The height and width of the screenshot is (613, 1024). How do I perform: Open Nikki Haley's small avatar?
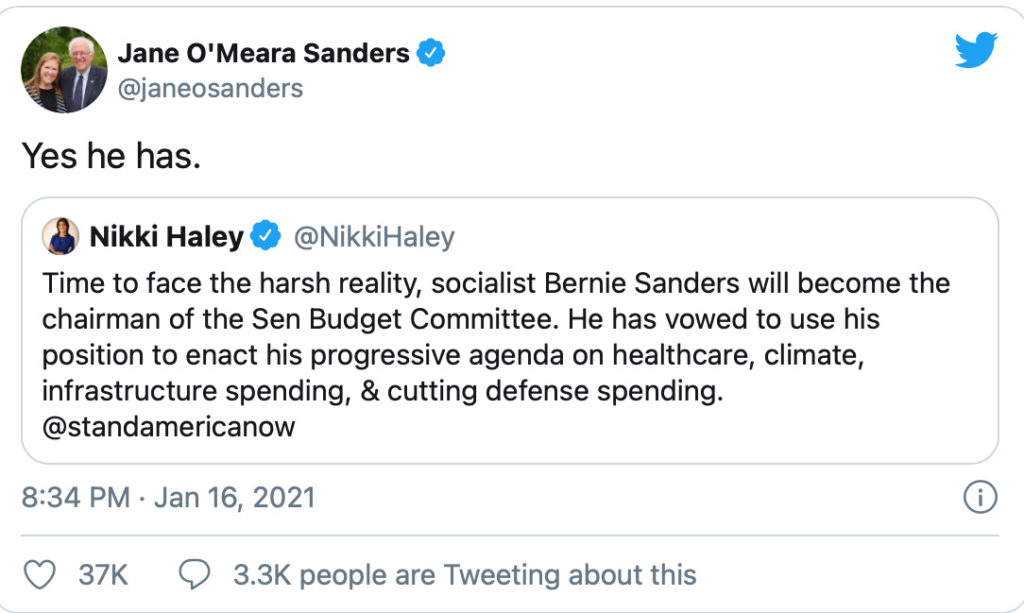[x=60, y=236]
